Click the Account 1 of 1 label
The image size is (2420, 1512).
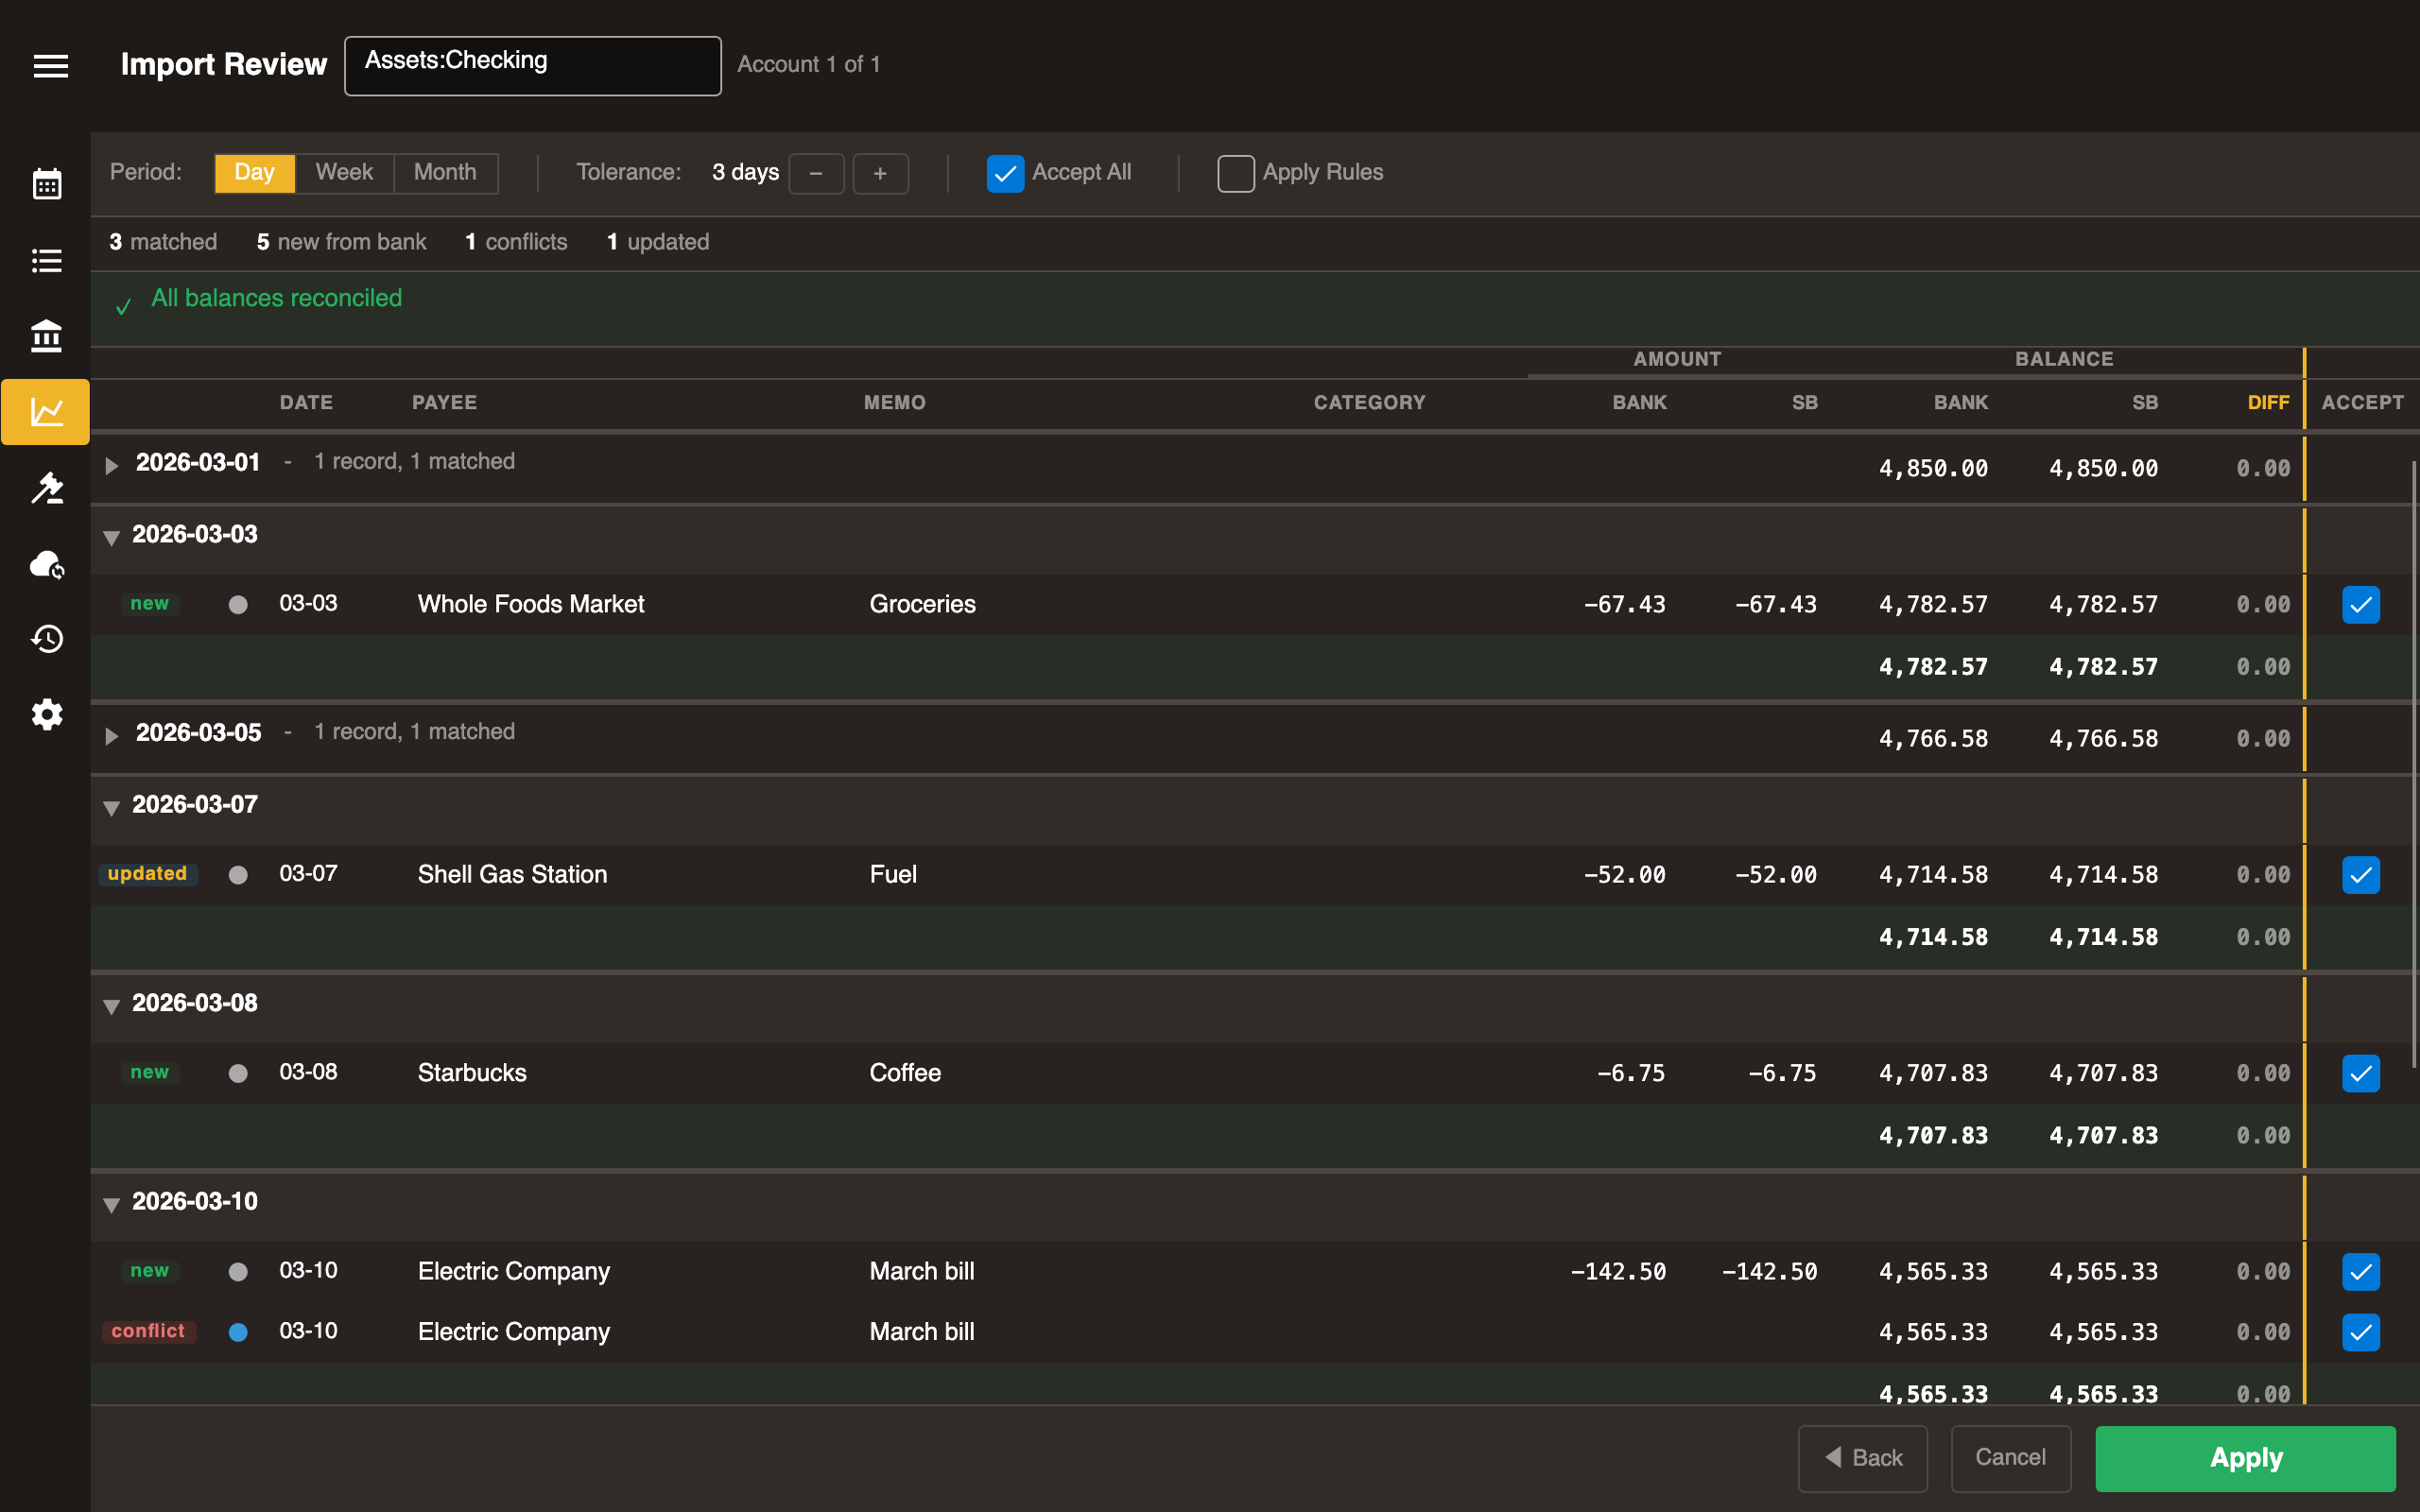pyautogui.click(x=808, y=65)
